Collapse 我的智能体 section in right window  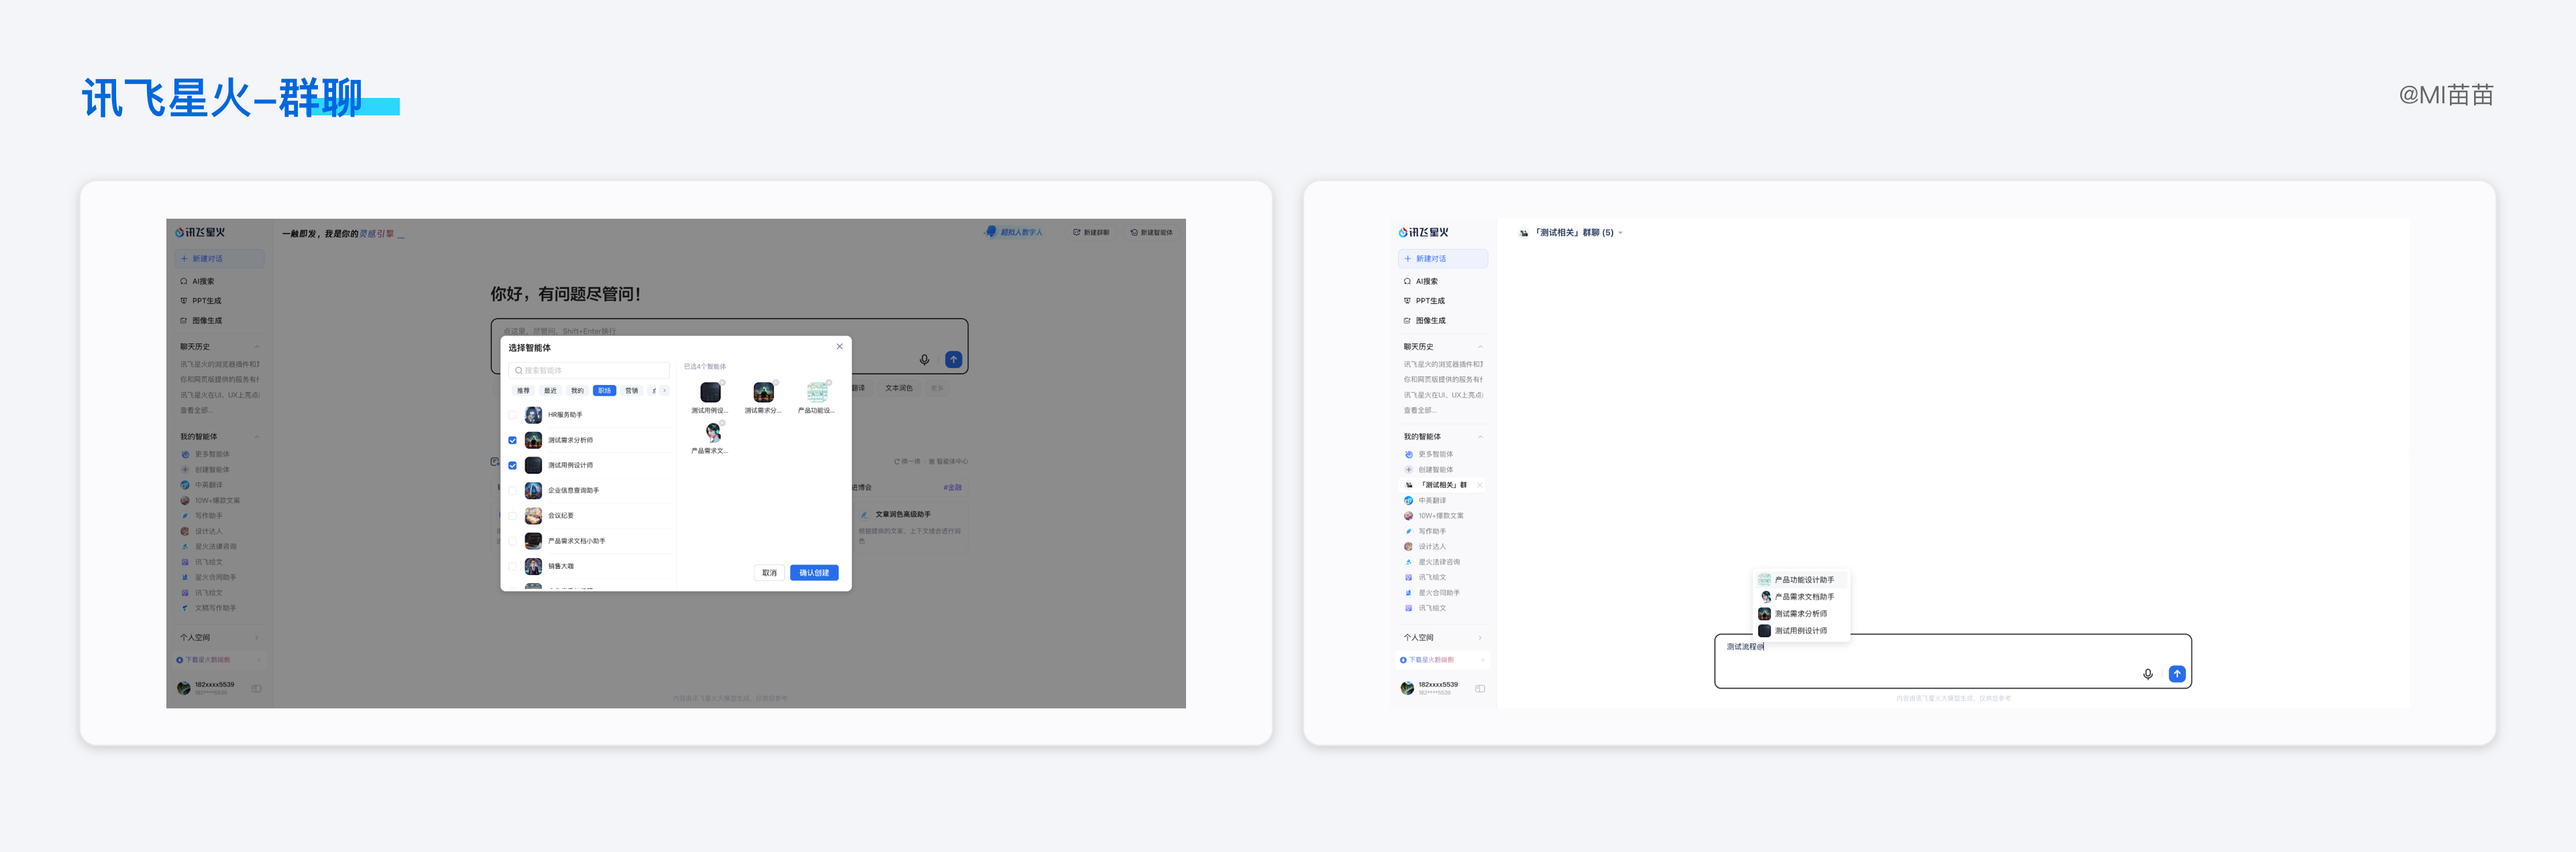pyautogui.click(x=1480, y=437)
